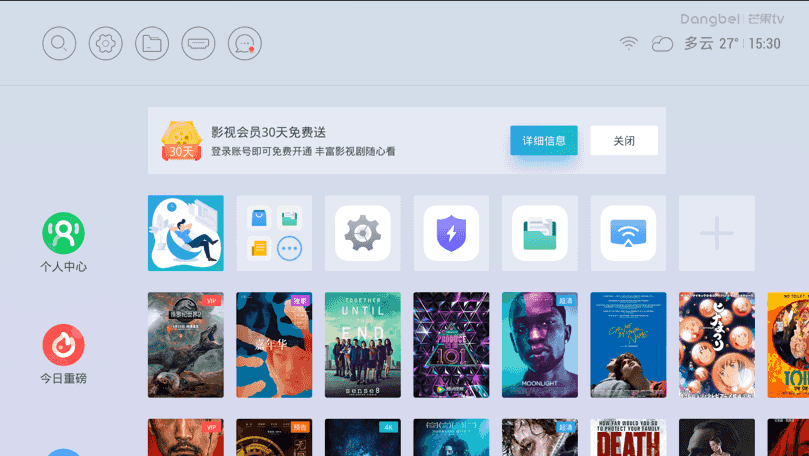Open the anime bubbles poster
The height and width of the screenshot is (456, 809).
717,345
